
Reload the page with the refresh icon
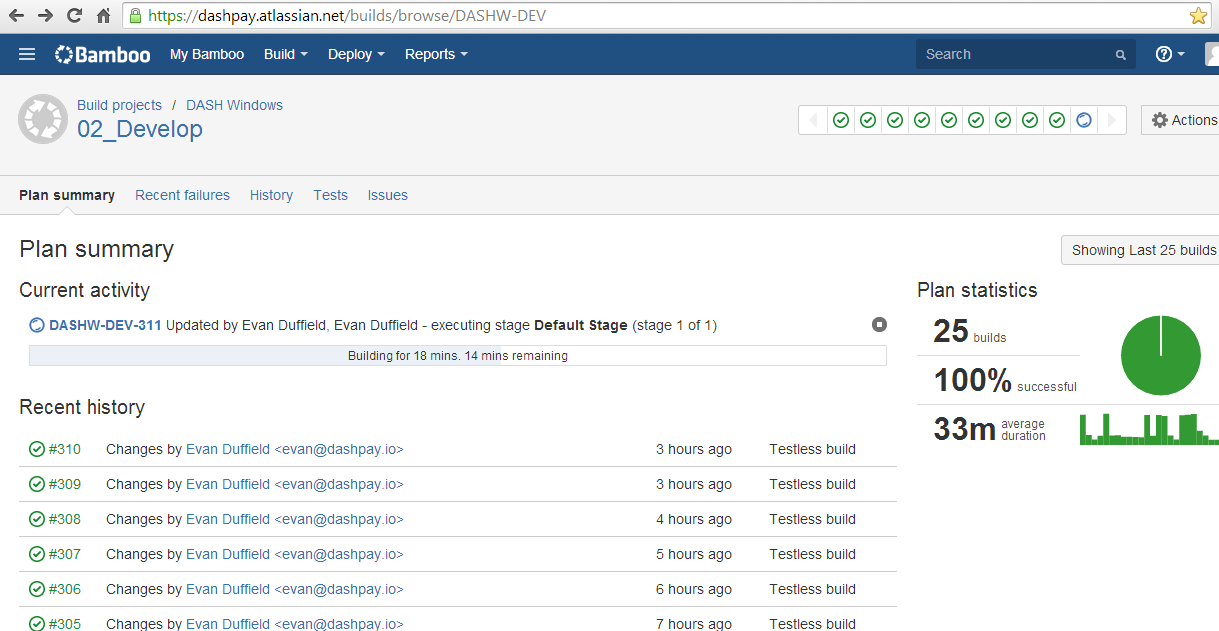point(74,16)
